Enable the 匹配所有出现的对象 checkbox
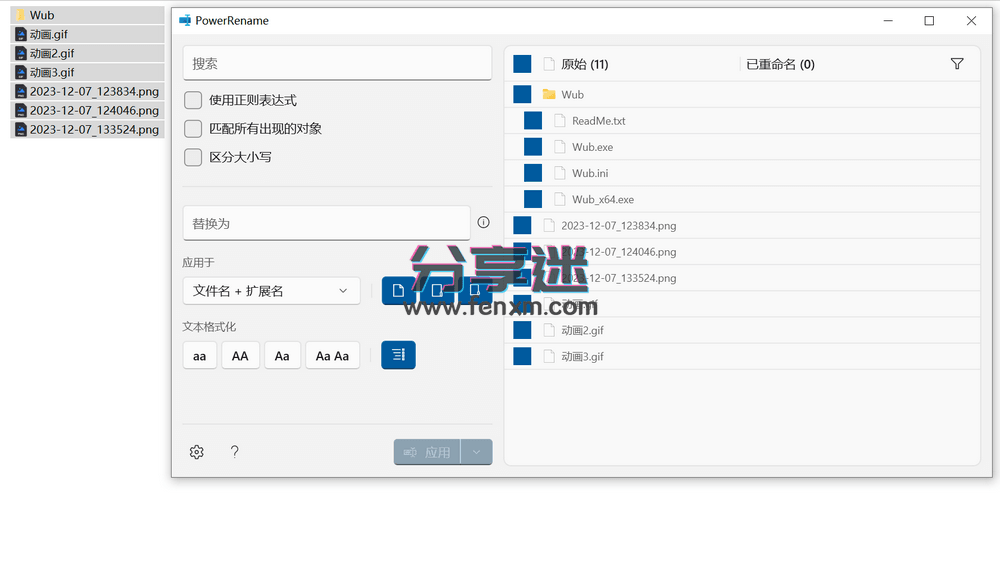The image size is (1000, 563). coord(193,128)
